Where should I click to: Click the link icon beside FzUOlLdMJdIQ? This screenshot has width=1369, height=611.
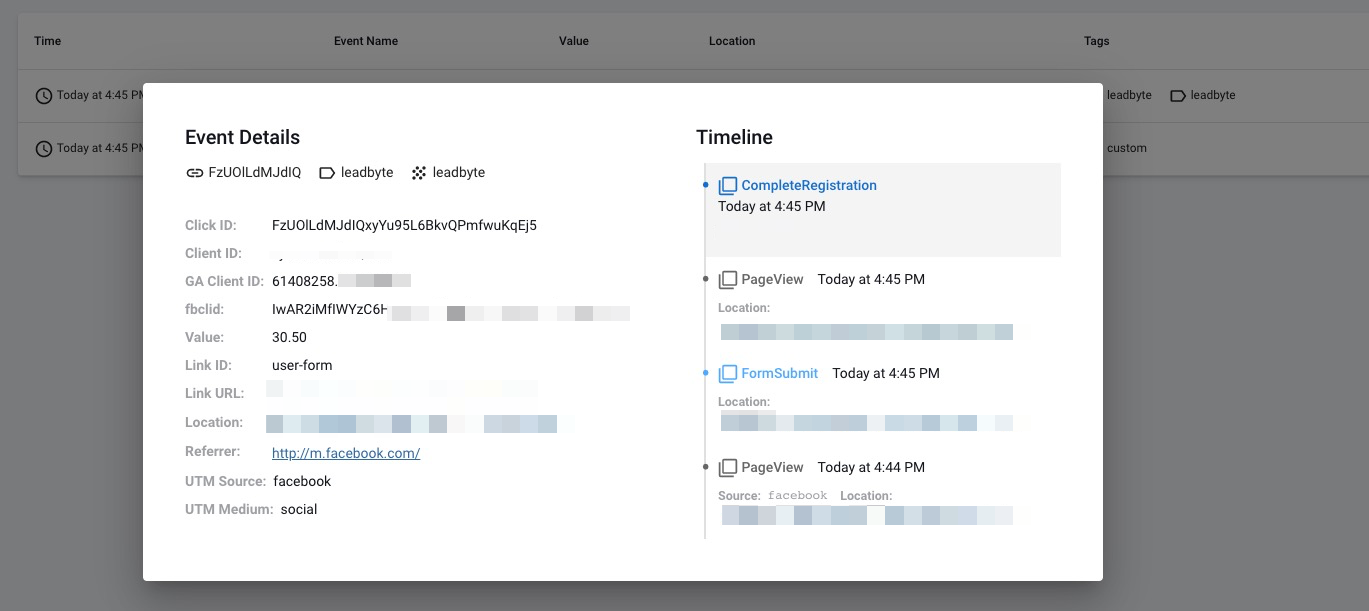[194, 173]
